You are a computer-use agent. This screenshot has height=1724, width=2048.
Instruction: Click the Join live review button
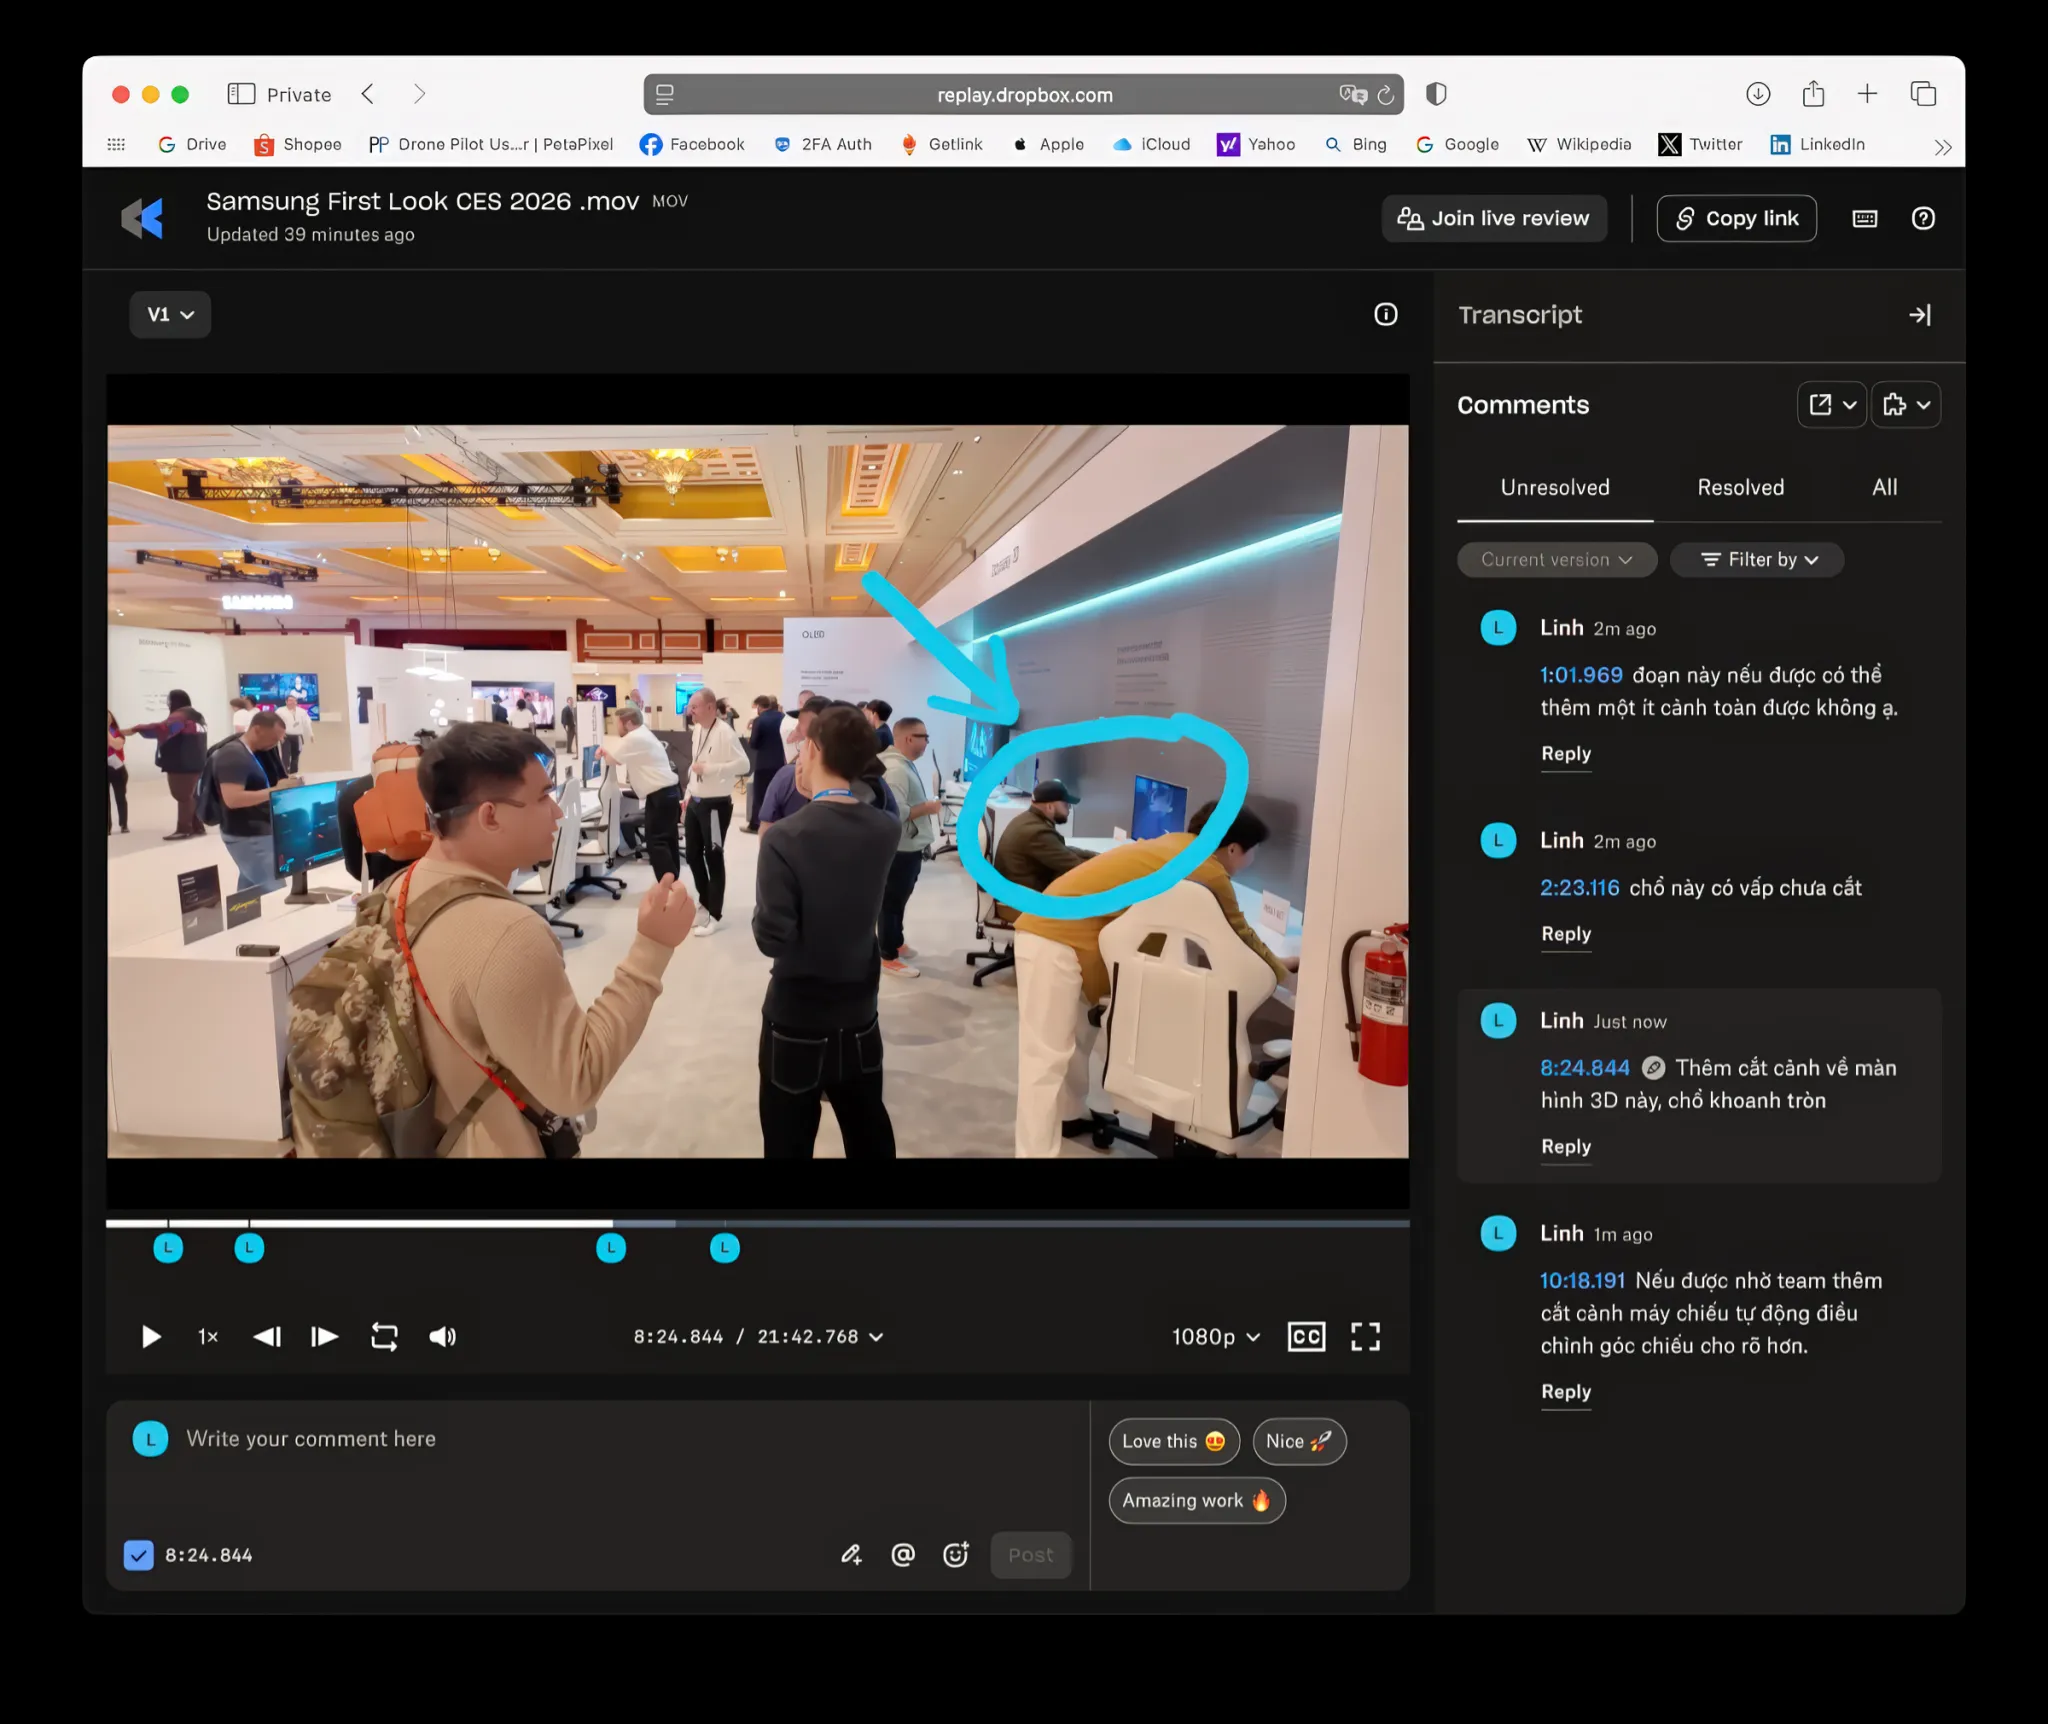click(1494, 218)
